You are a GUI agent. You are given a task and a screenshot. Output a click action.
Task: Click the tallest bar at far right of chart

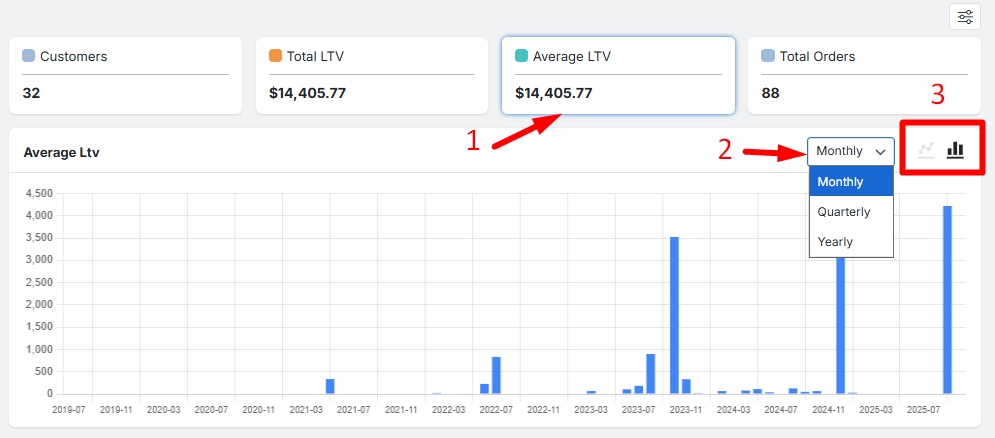click(x=947, y=300)
